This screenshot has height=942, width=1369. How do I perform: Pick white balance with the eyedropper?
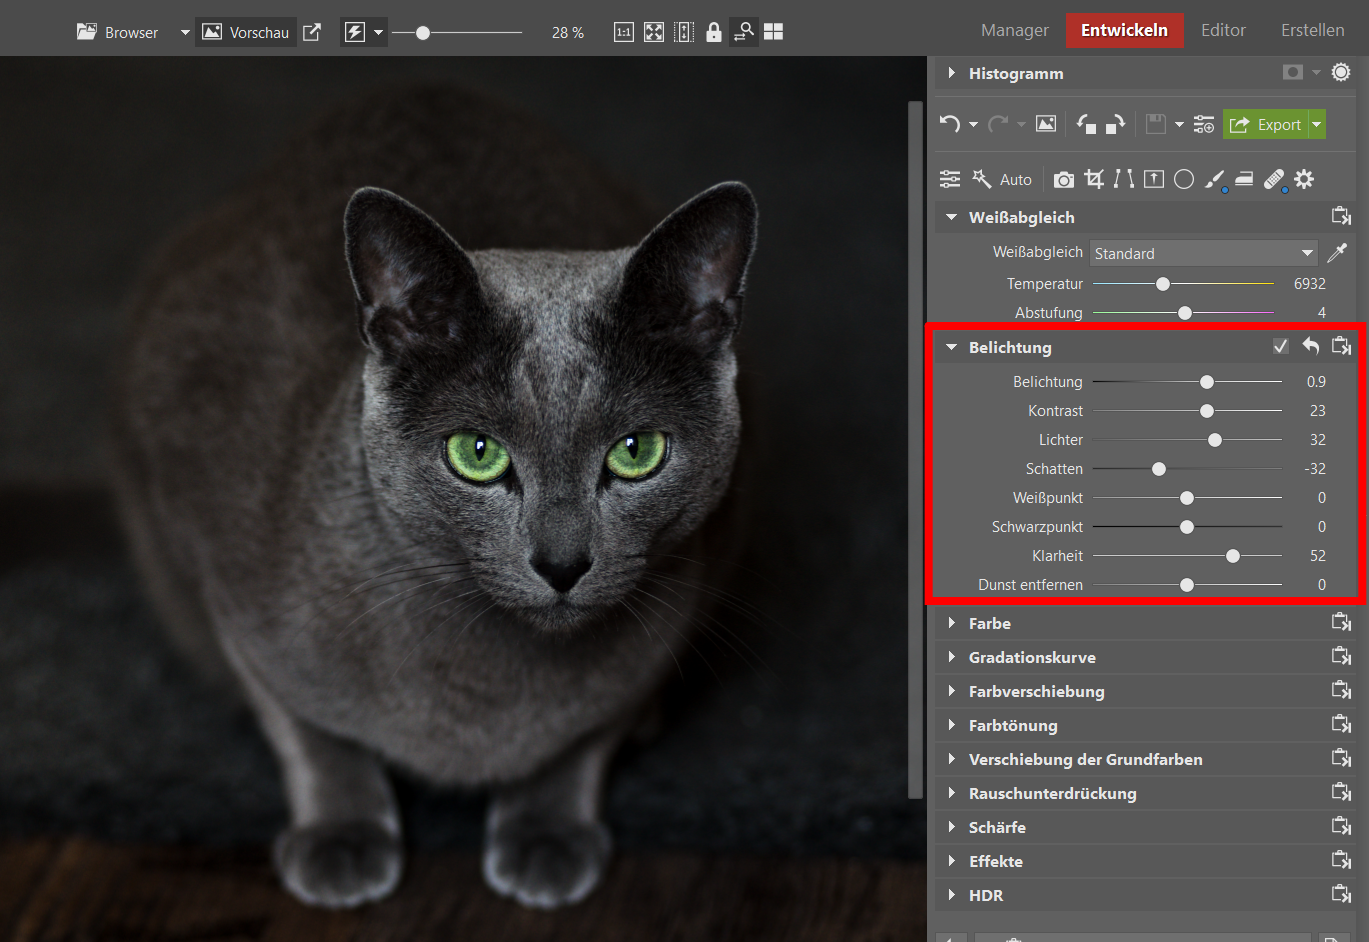[x=1337, y=252]
